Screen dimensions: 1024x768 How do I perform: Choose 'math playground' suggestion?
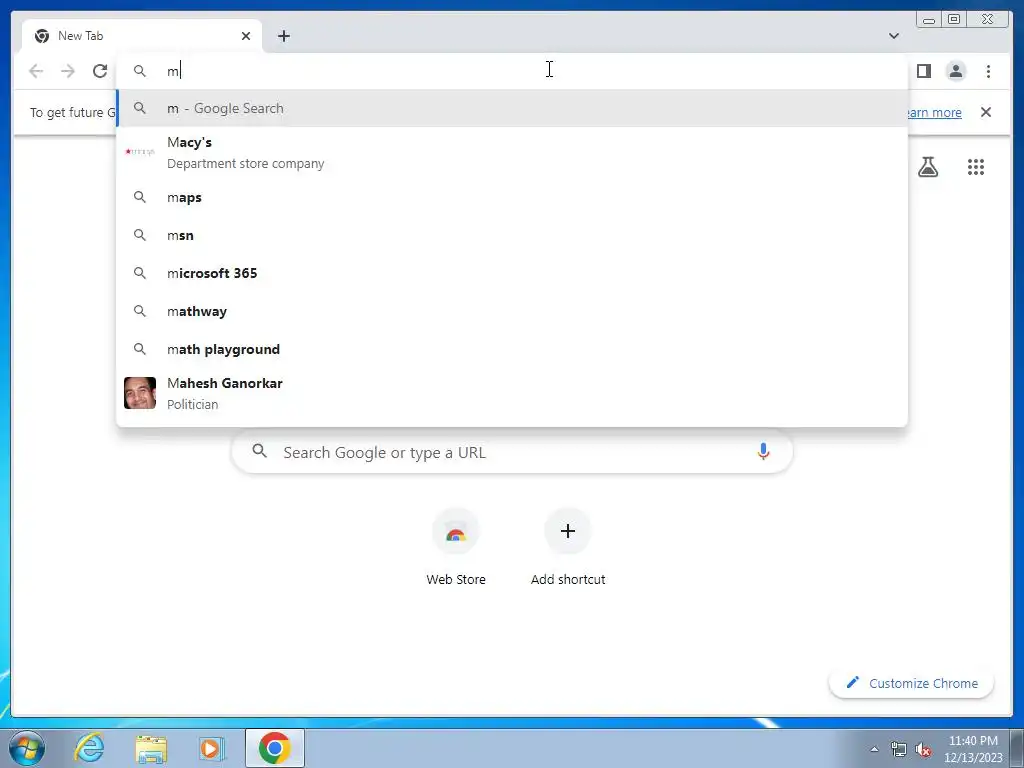[x=512, y=349]
